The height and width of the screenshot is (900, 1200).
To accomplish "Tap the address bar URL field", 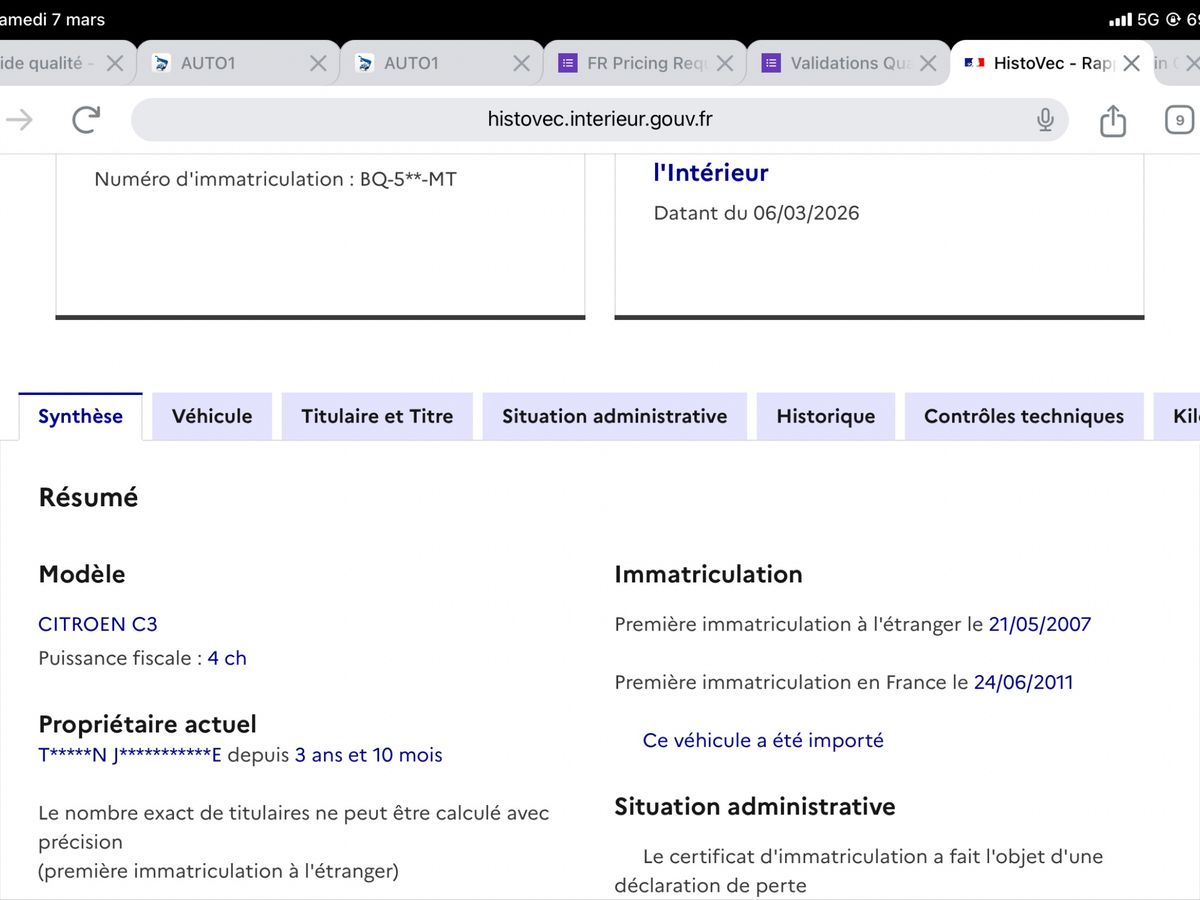I will point(600,120).
